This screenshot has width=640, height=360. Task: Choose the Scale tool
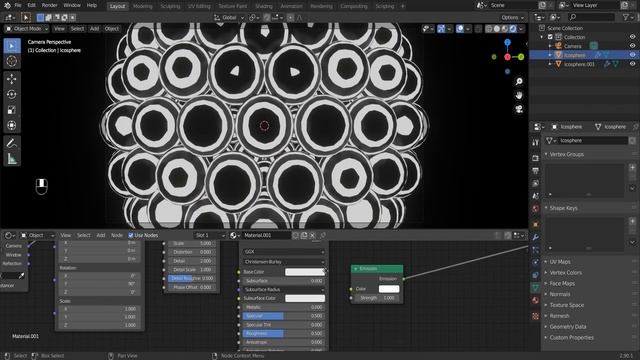click(x=12, y=110)
